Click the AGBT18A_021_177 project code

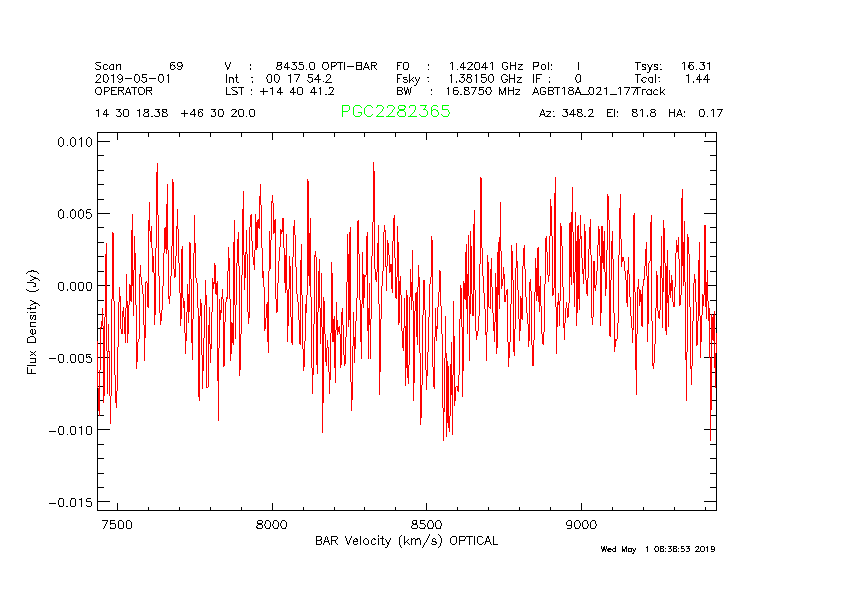click(x=598, y=90)
